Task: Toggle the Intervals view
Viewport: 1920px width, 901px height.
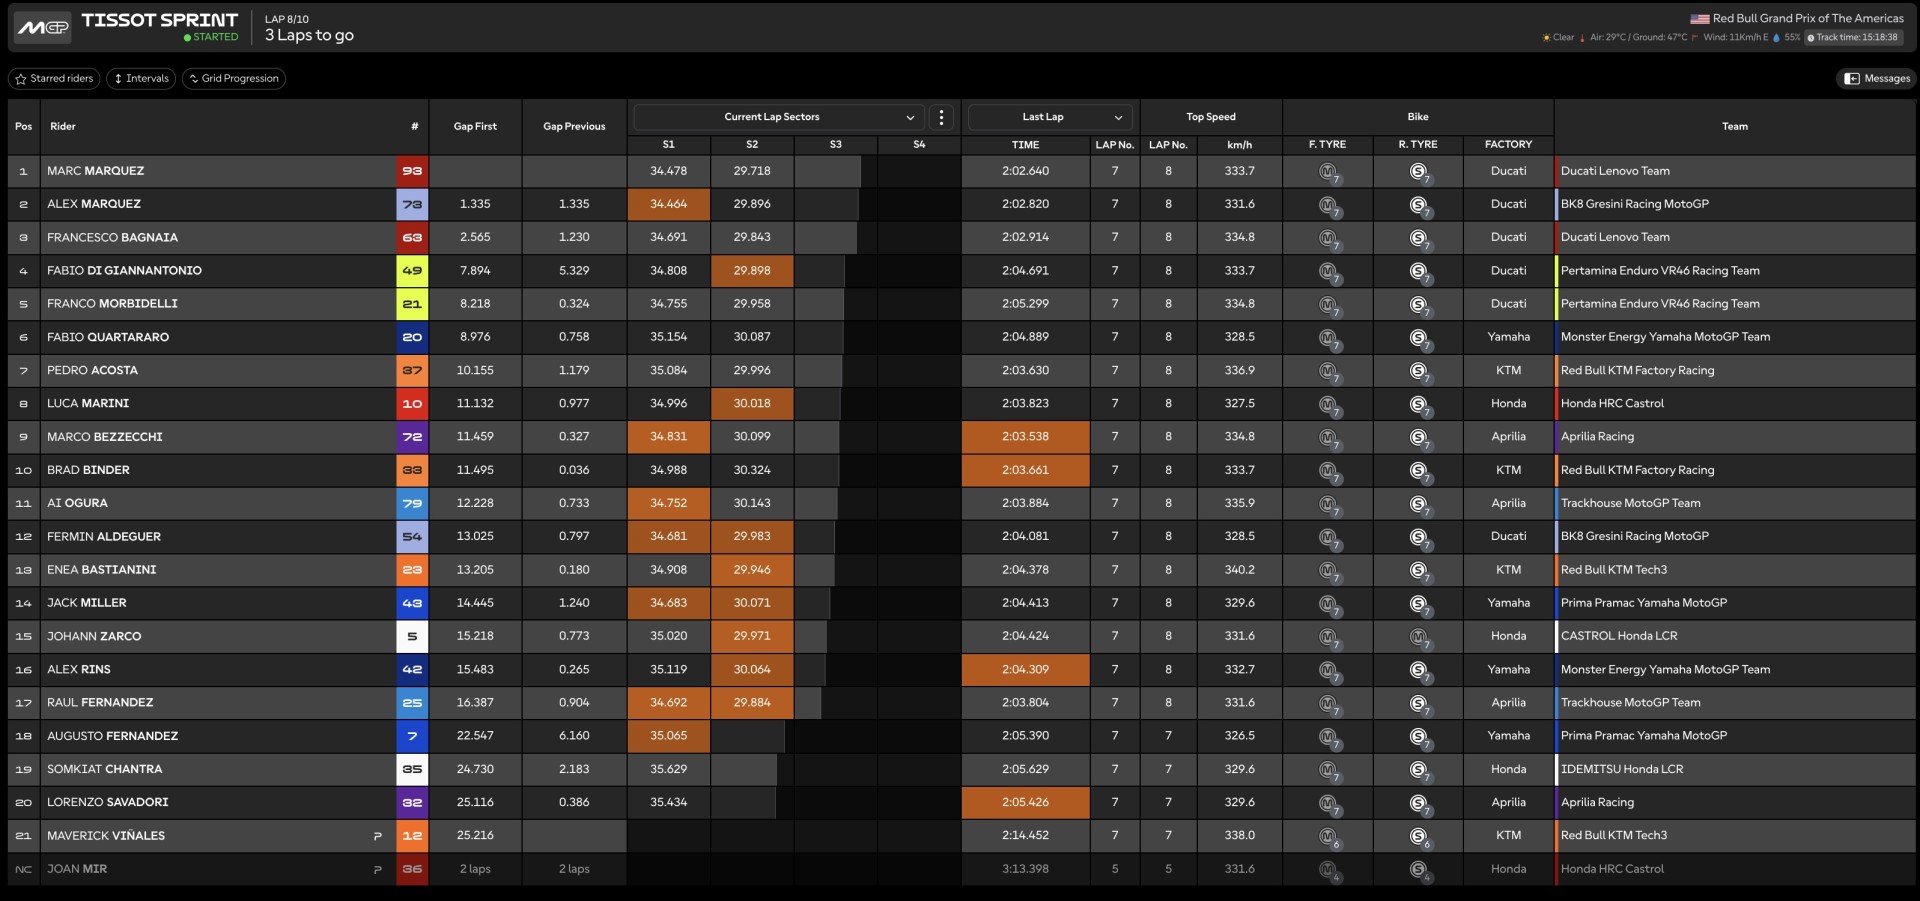Action: pyautogui.click(x=141, y=78)
